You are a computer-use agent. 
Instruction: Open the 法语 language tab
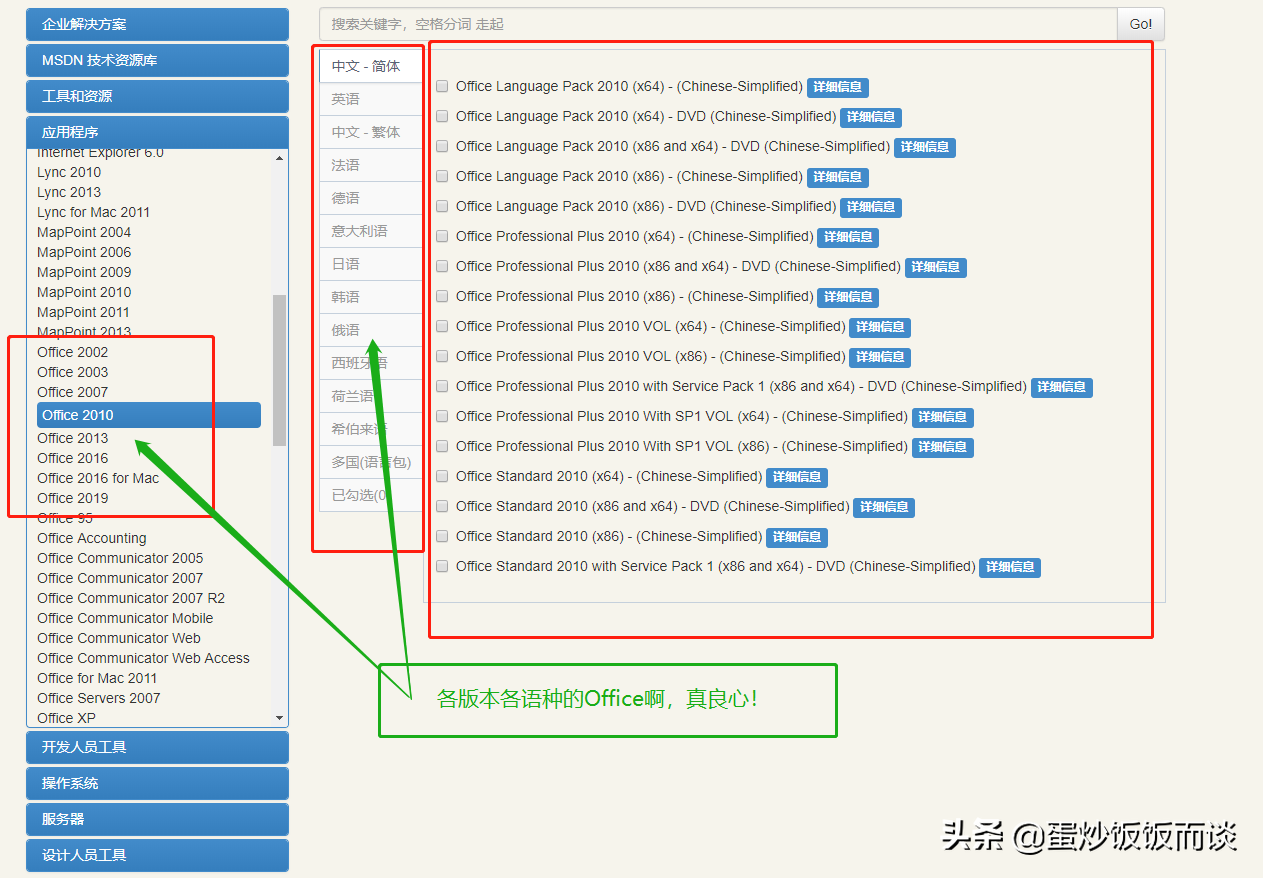(370, 165)
